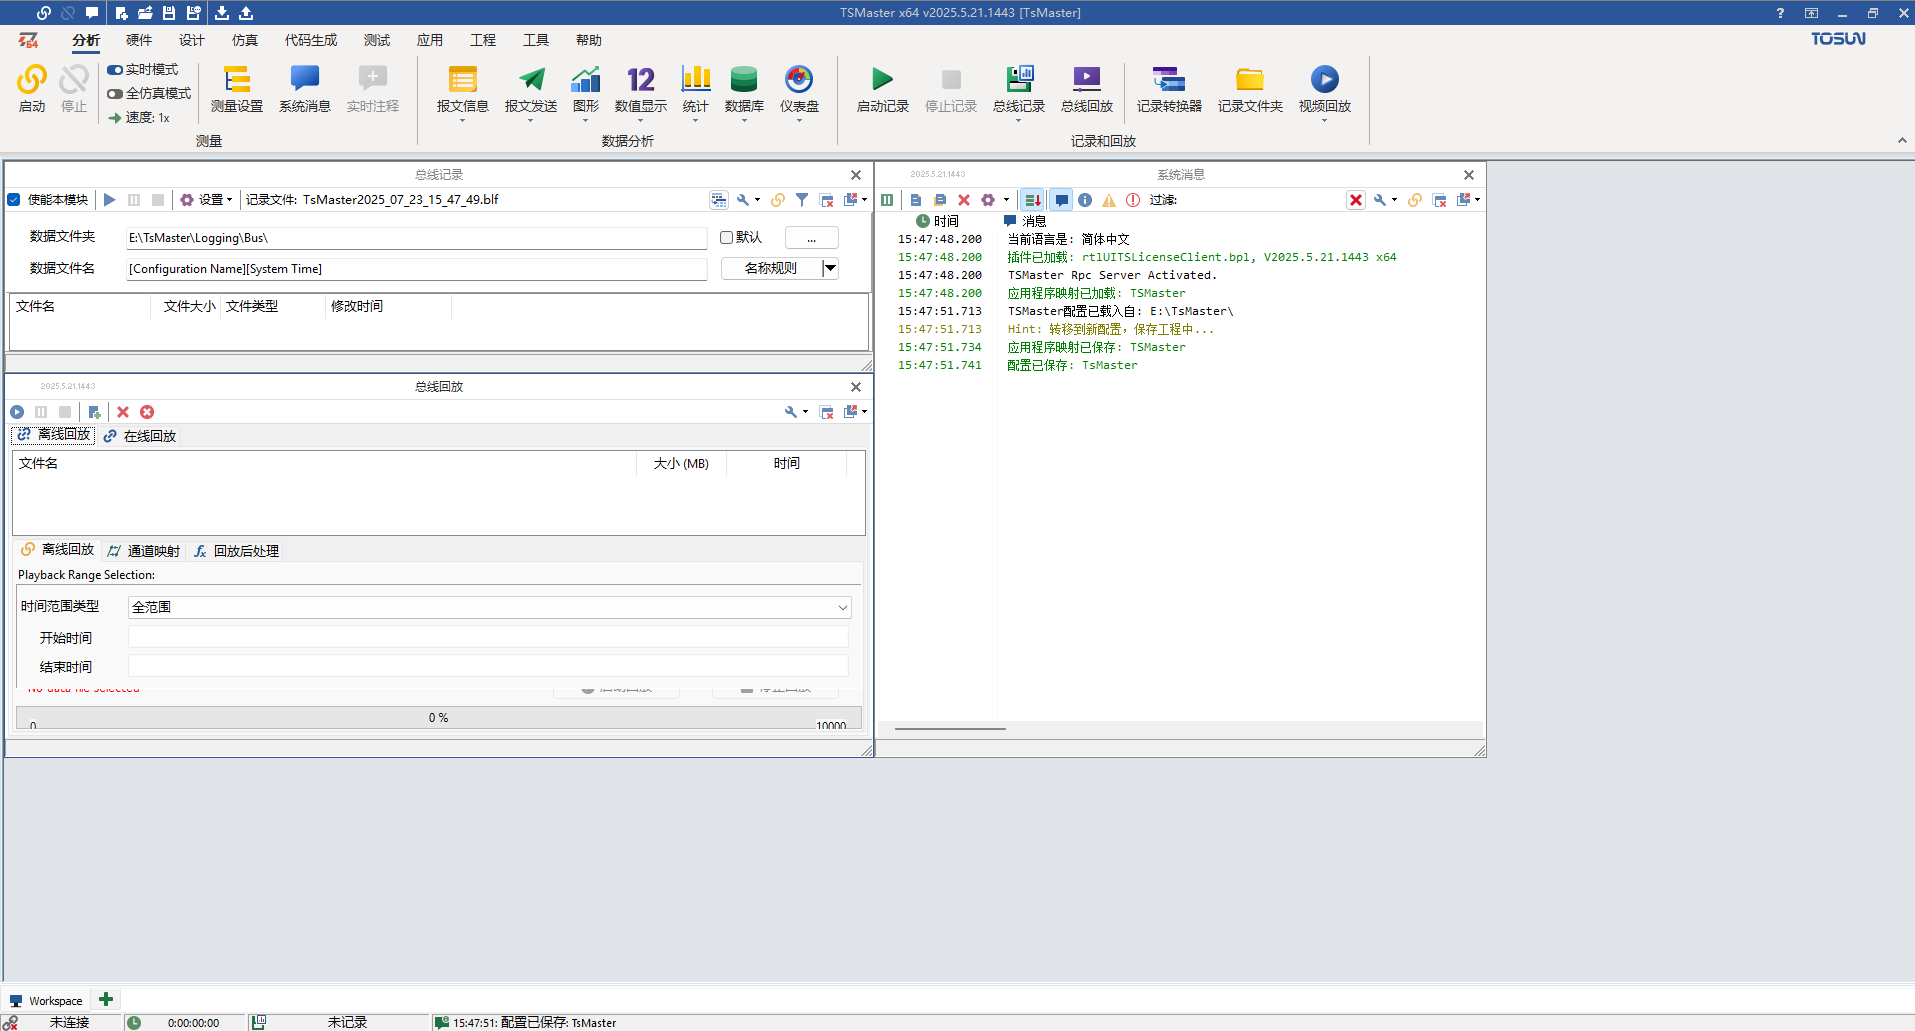Click play icon in 总线记录 toolbar
Screen dimensions: 1915x1031
tap(110, 200)
